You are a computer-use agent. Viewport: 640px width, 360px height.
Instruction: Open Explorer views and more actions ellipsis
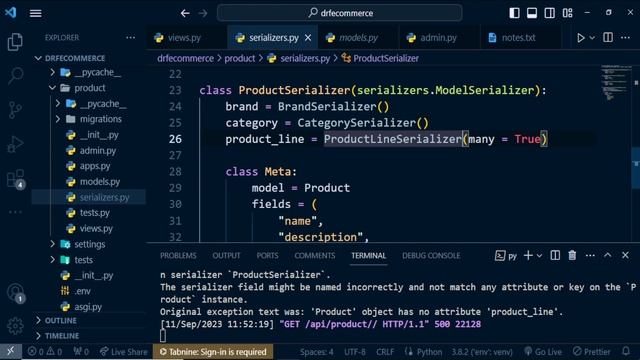click(x=130, y=38)
